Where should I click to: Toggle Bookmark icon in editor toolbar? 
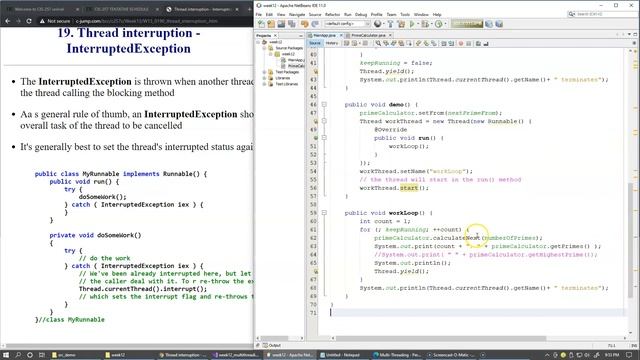click(x=433, y=43)
